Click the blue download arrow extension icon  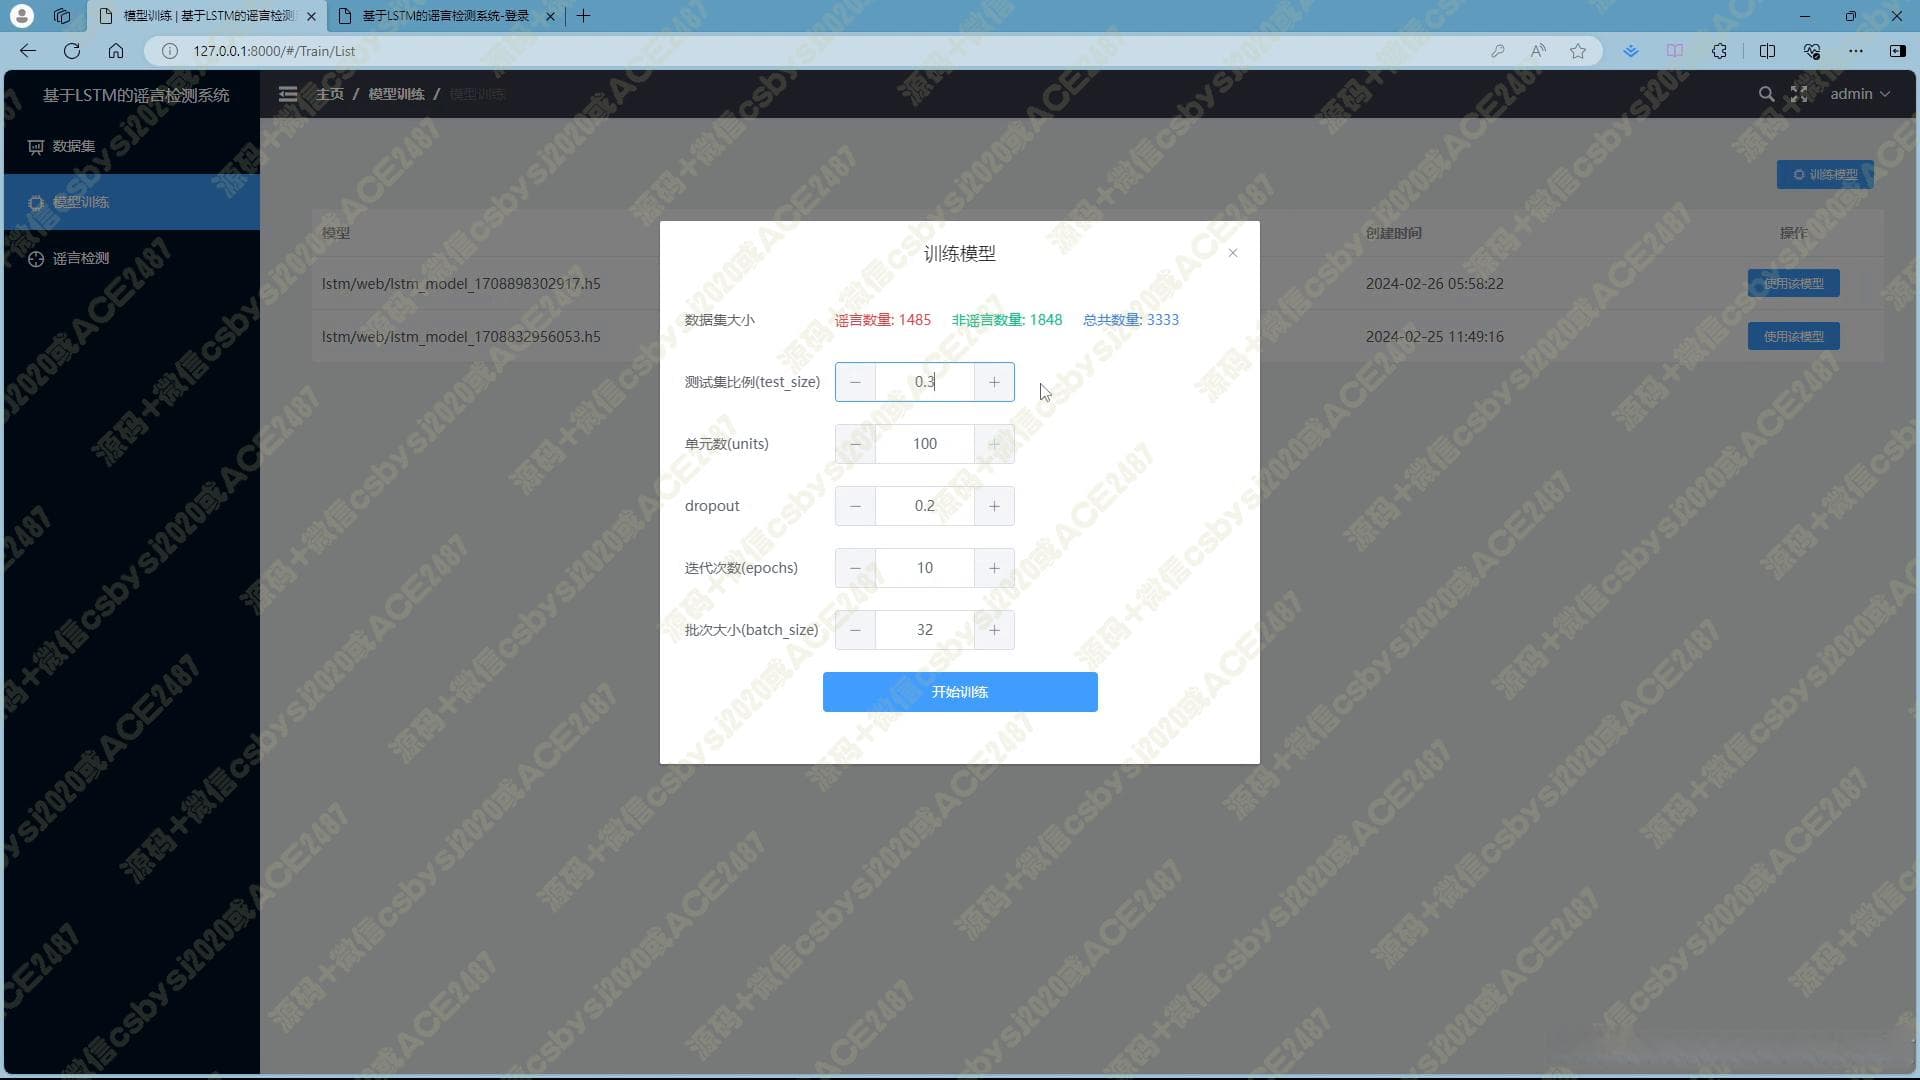click(x=1631, y=51)
